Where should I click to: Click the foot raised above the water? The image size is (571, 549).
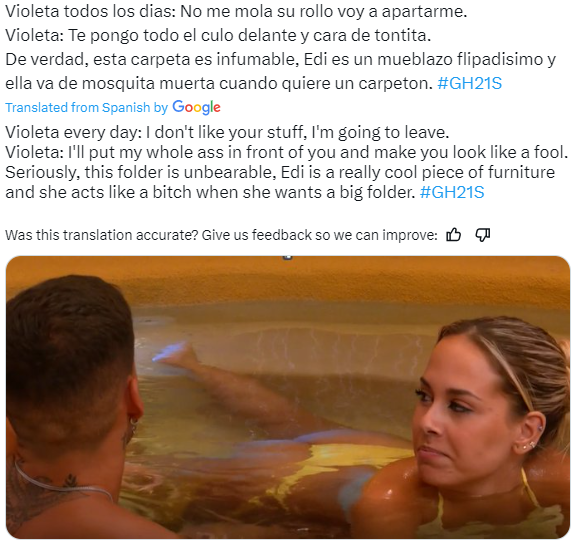[173, 351]
